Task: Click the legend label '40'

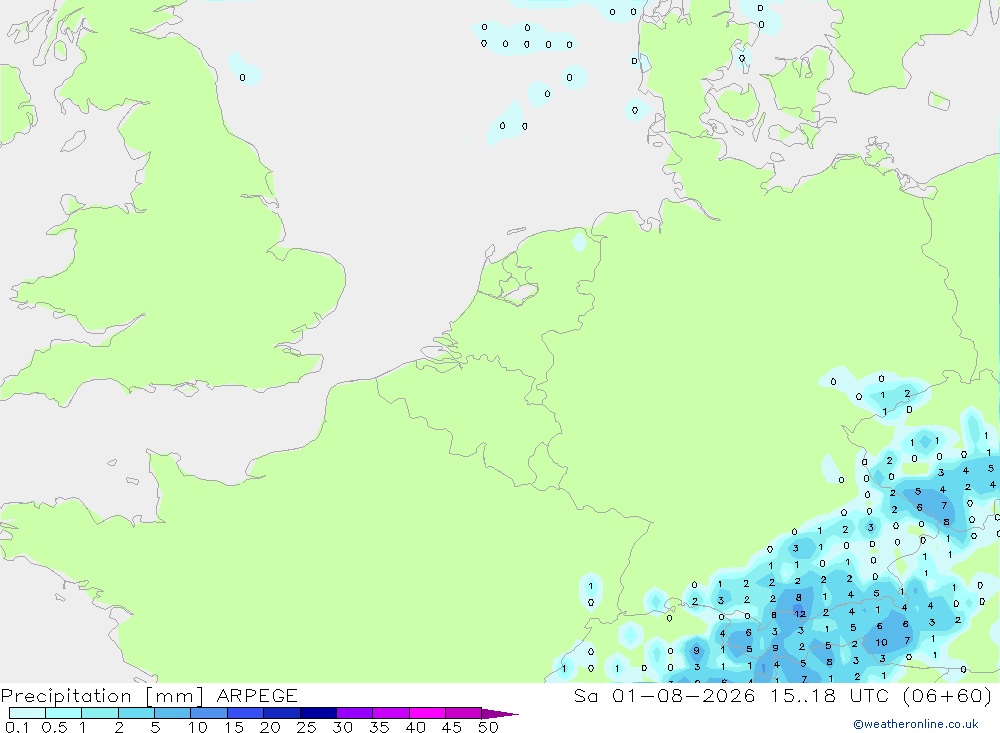Action: point(415,727)
